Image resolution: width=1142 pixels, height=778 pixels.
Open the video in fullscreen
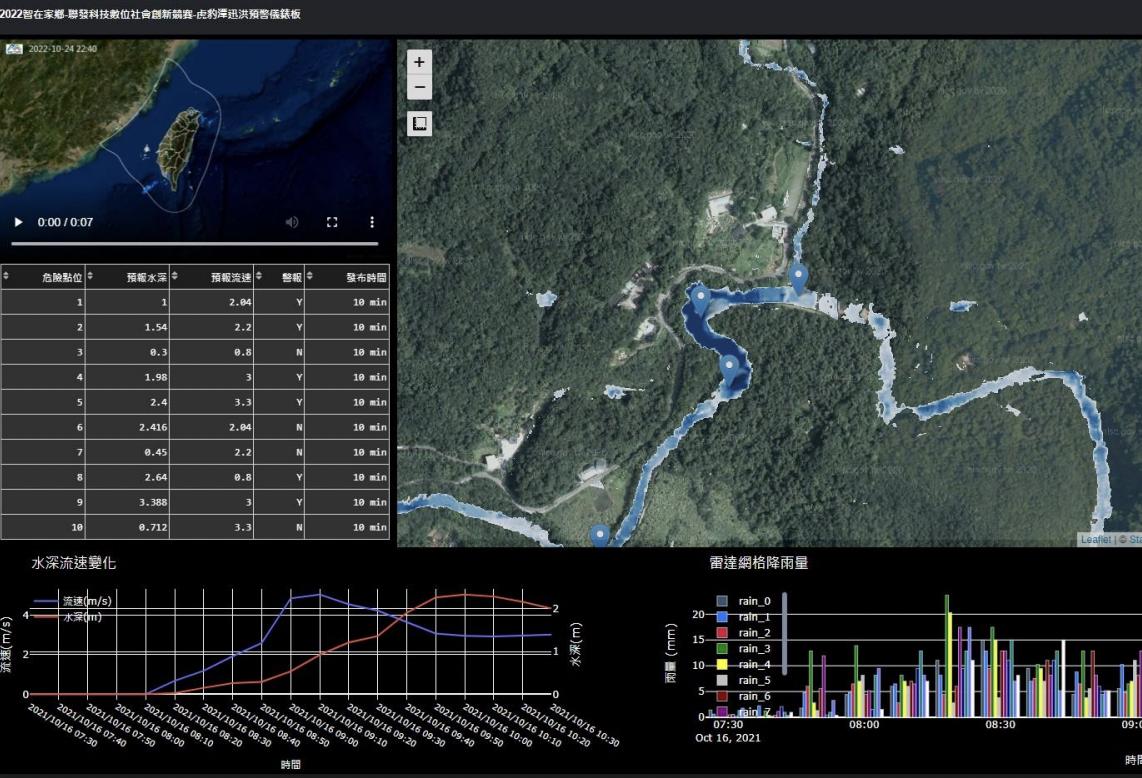[x=332, y=222]
